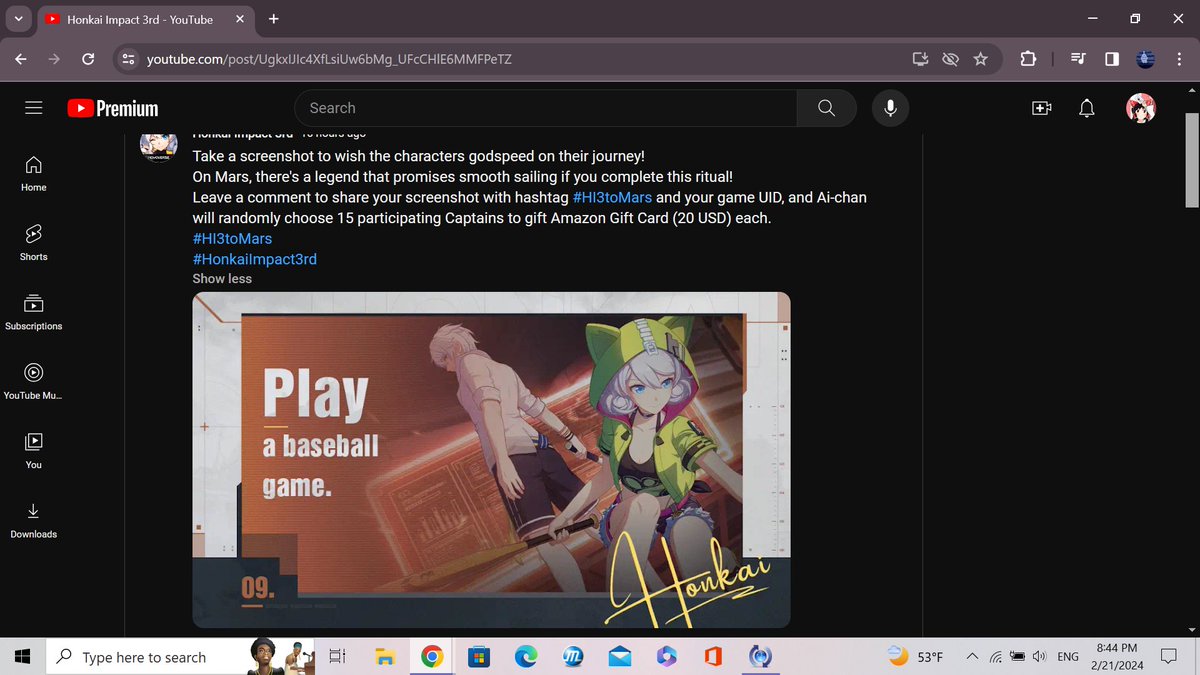Switch to Chrome on the taskbar
Image resolution: width=1200 pixels, height=675 pixels.
432,657
